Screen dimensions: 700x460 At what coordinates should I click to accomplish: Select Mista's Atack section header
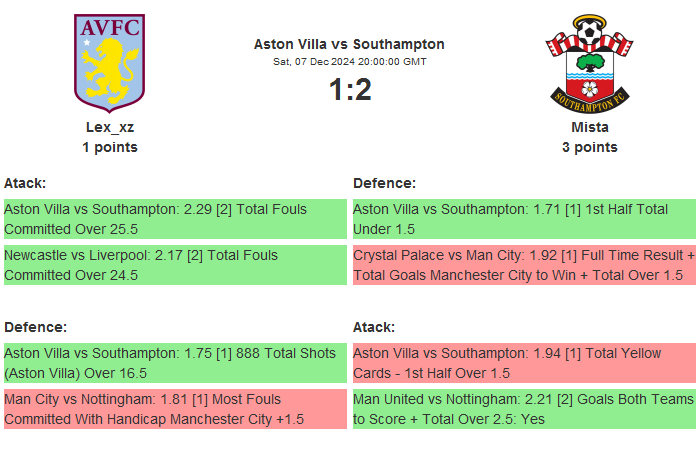(x=374, y=327)
